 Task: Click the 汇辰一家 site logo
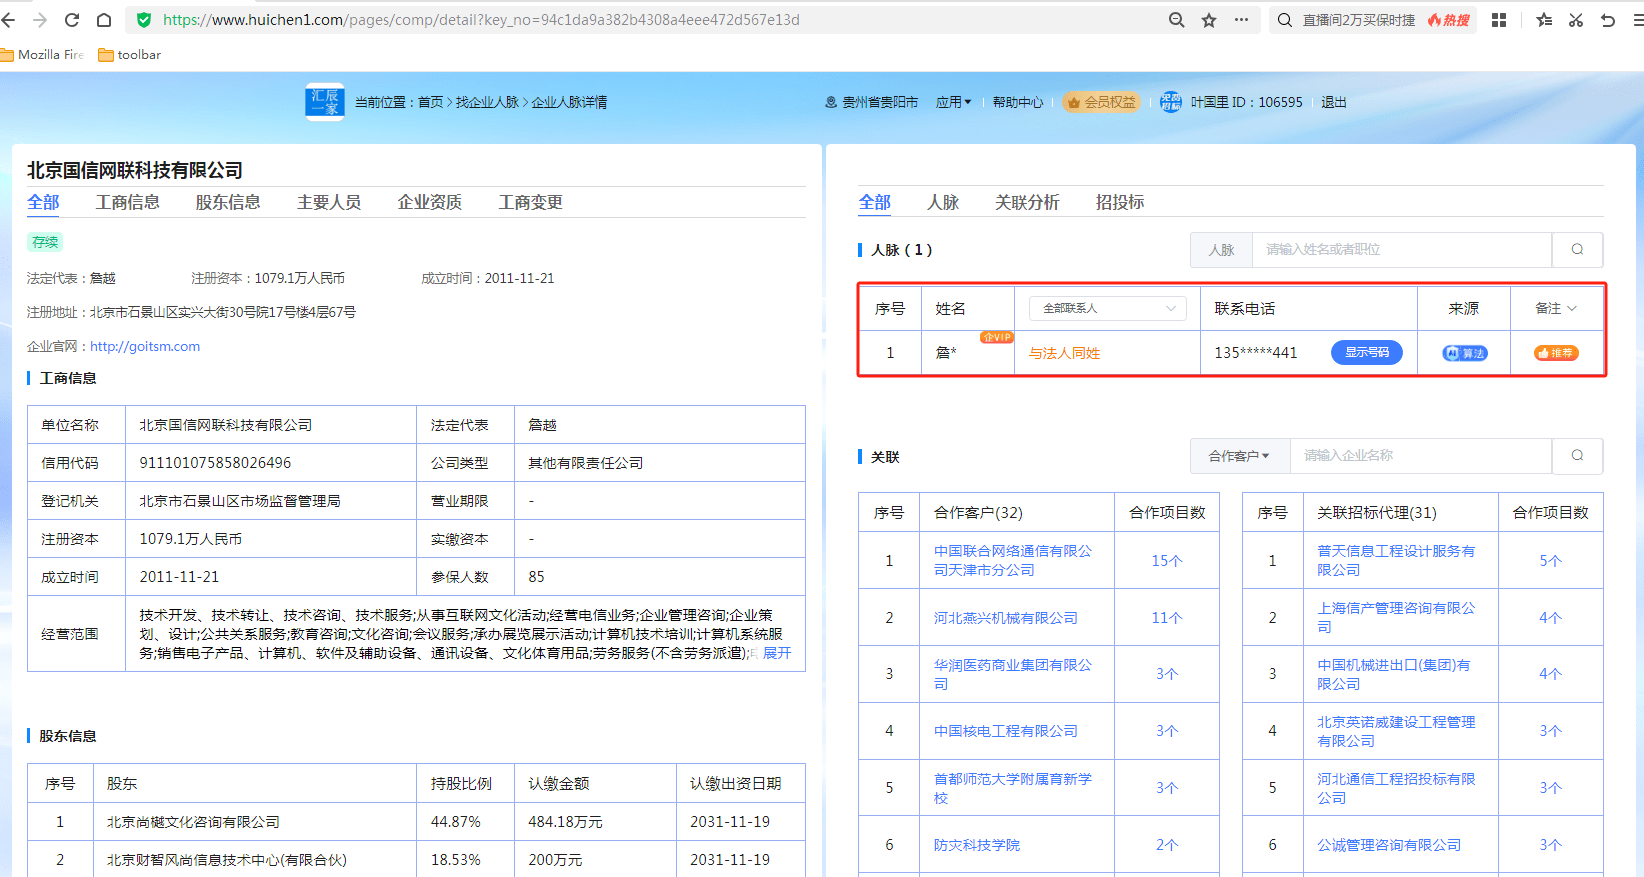click(x=325, y=102)
